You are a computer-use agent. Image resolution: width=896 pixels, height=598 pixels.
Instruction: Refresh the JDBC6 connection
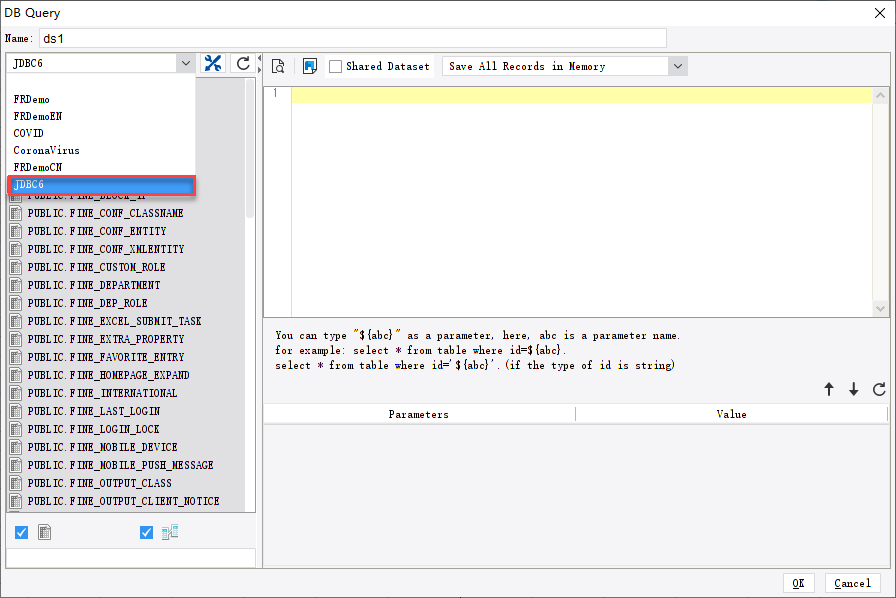(x=242, y=62)
